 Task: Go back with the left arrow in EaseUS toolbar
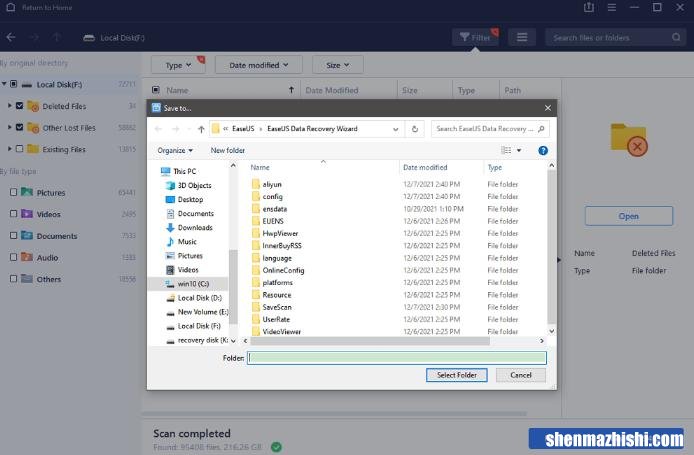[x=11, y=38]
